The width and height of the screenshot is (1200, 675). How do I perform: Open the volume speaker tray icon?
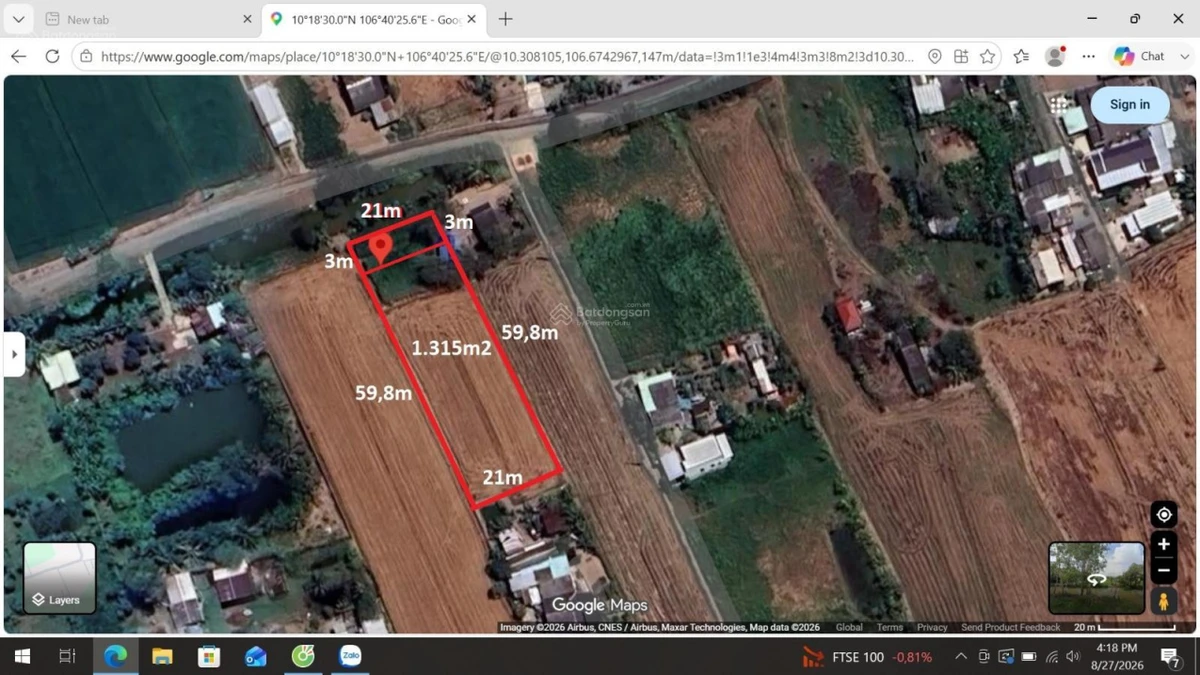pos(1073,657)
